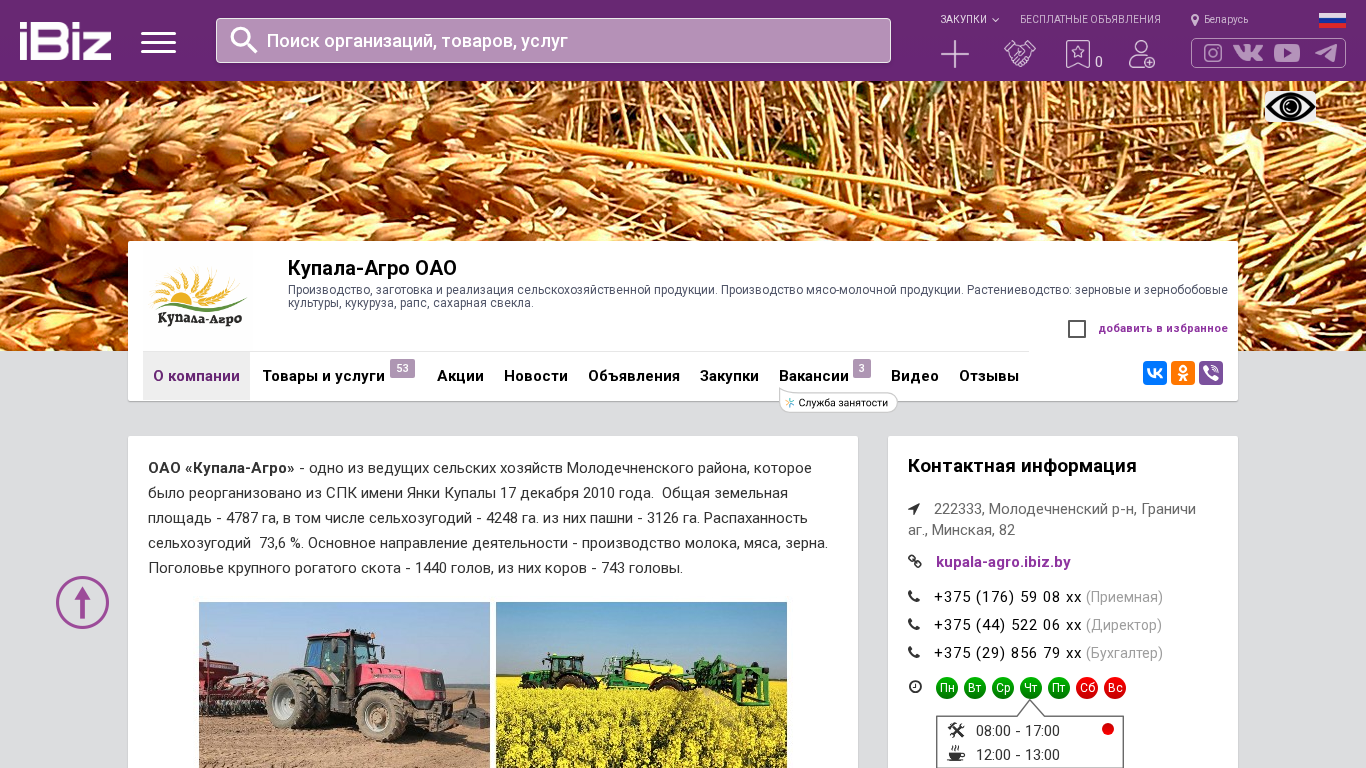
Task: Open the hamburger menu
Action: [x=158, y=42]
